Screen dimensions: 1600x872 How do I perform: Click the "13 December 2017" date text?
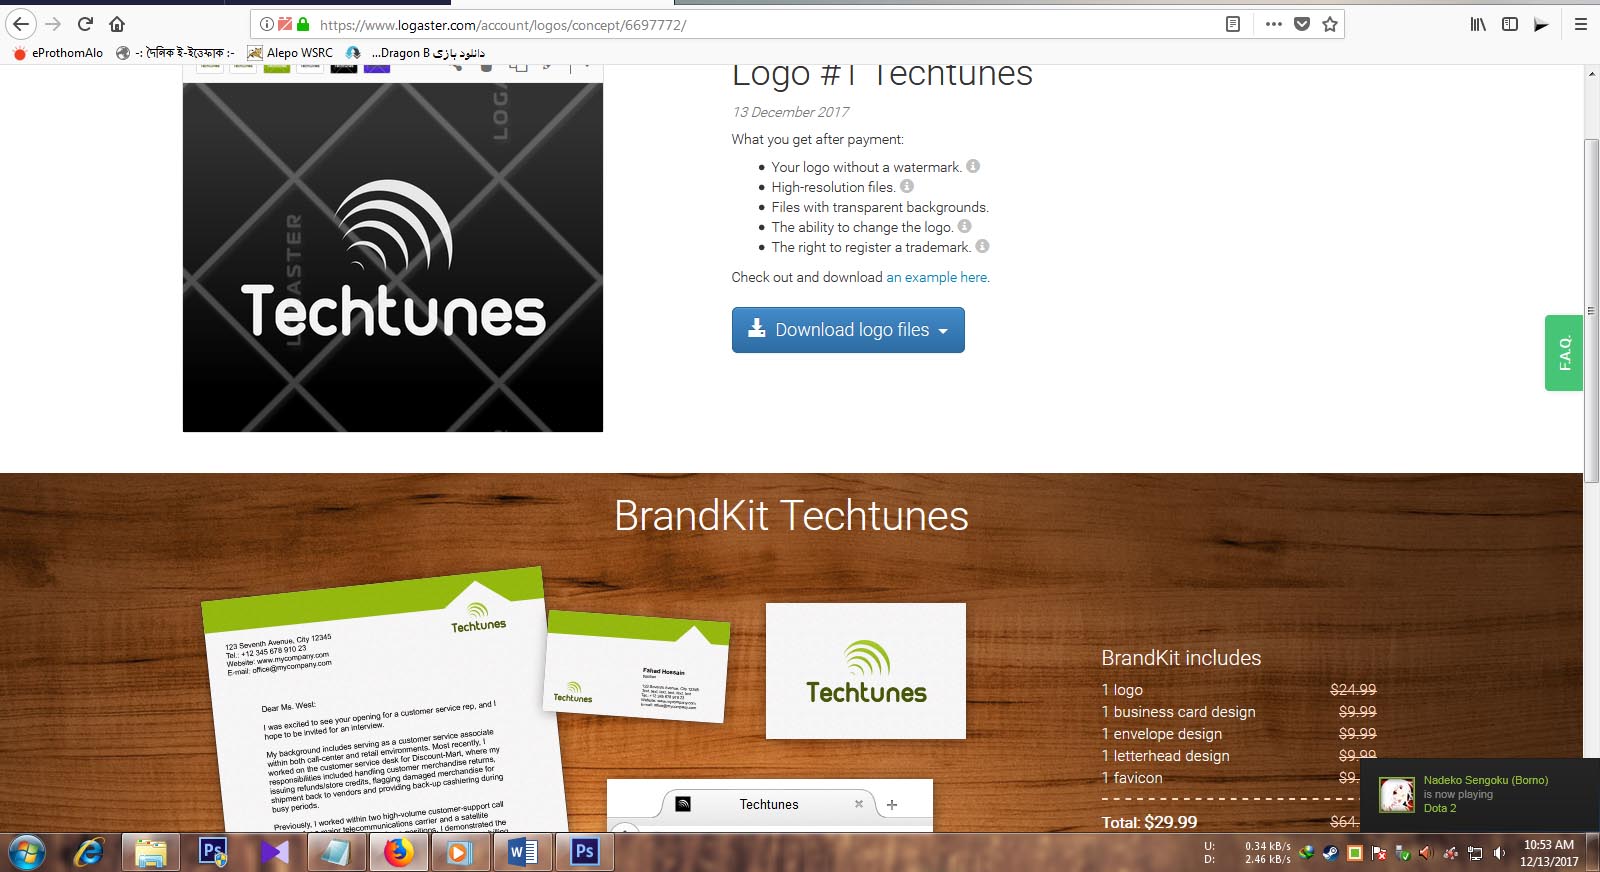click(x=790, y=112)
